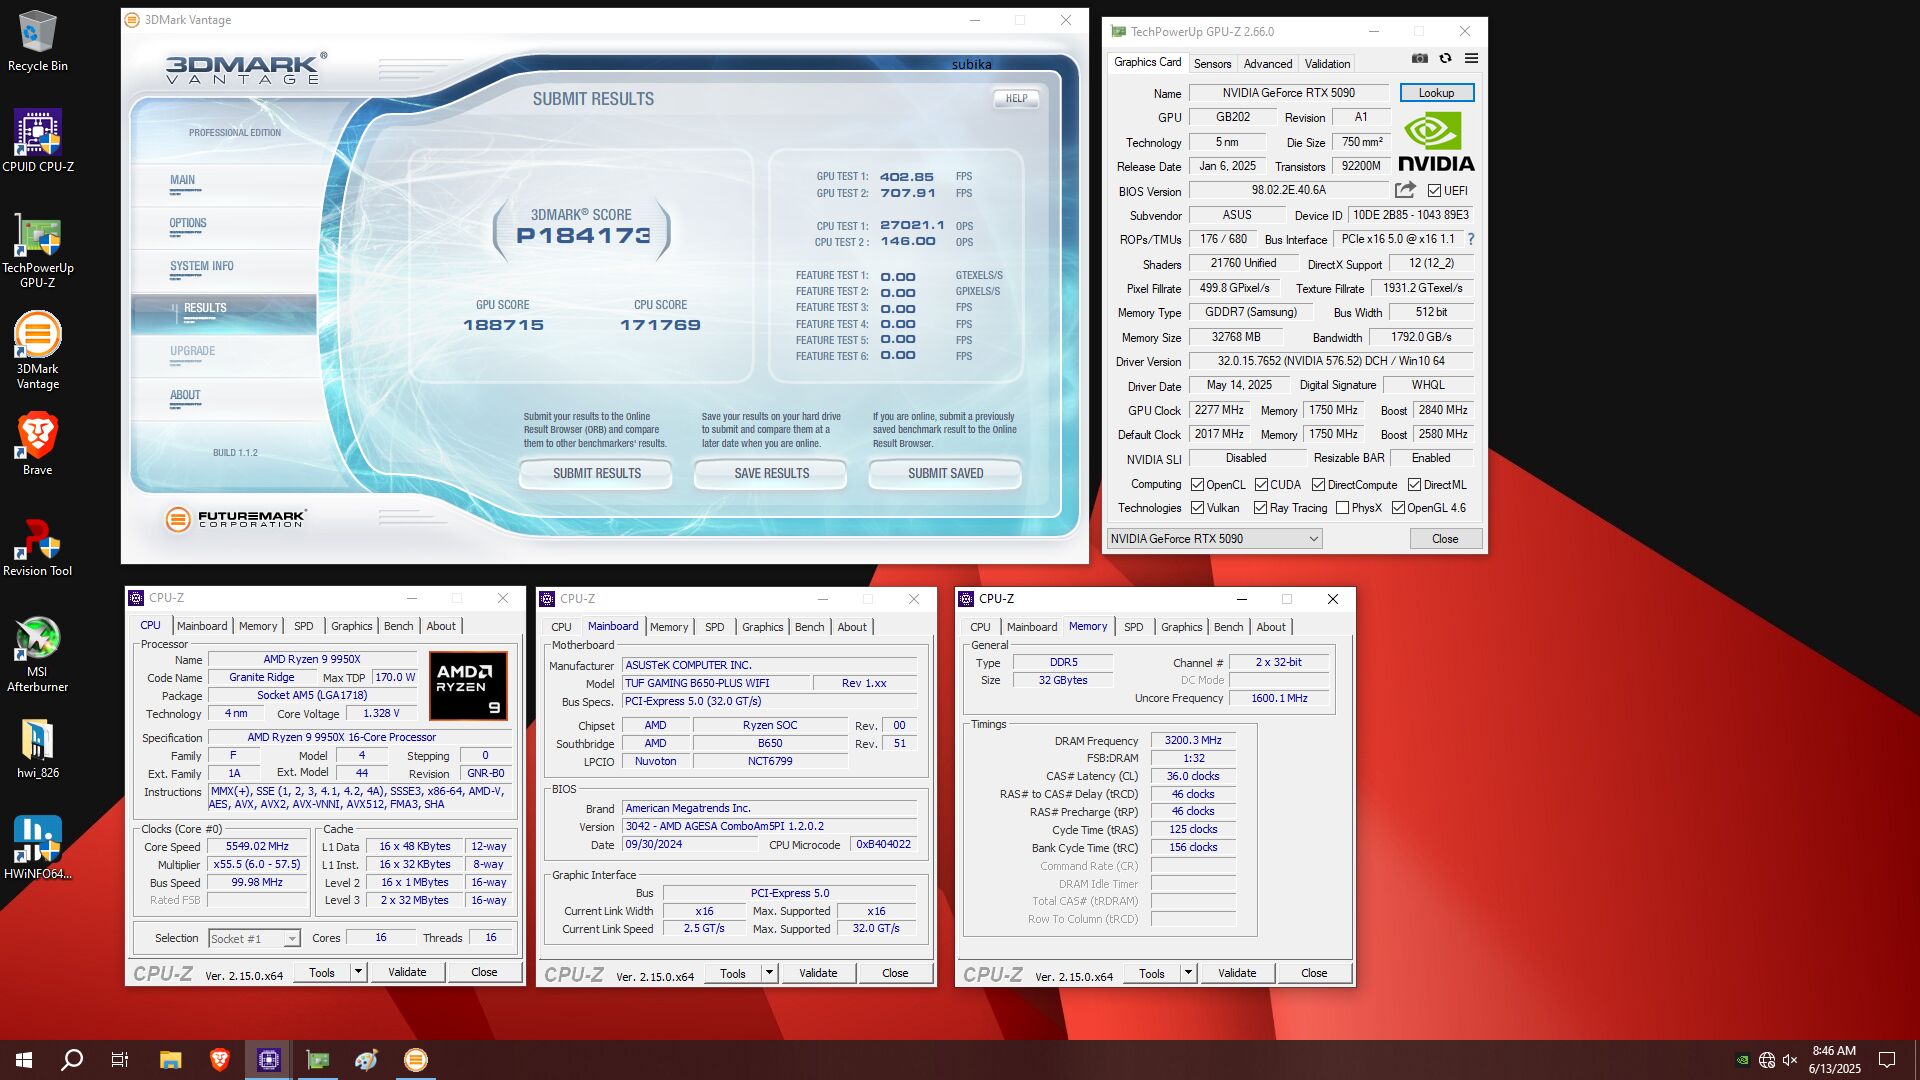
Task: Open the taskbar Search icon
Action: (x=72, y=1060)
